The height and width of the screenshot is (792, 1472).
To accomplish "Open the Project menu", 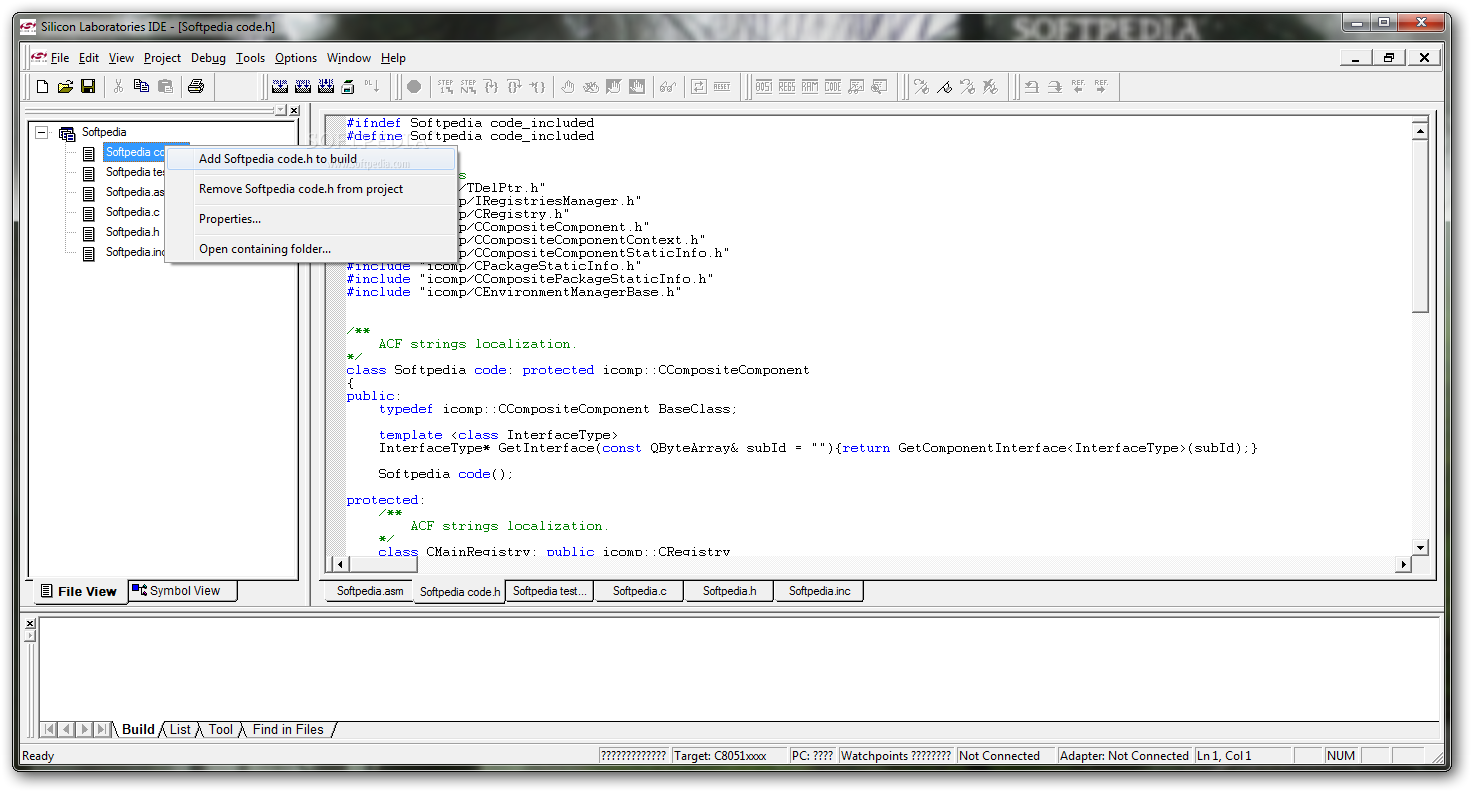I will pyautogui.click(x=162, y=58).
